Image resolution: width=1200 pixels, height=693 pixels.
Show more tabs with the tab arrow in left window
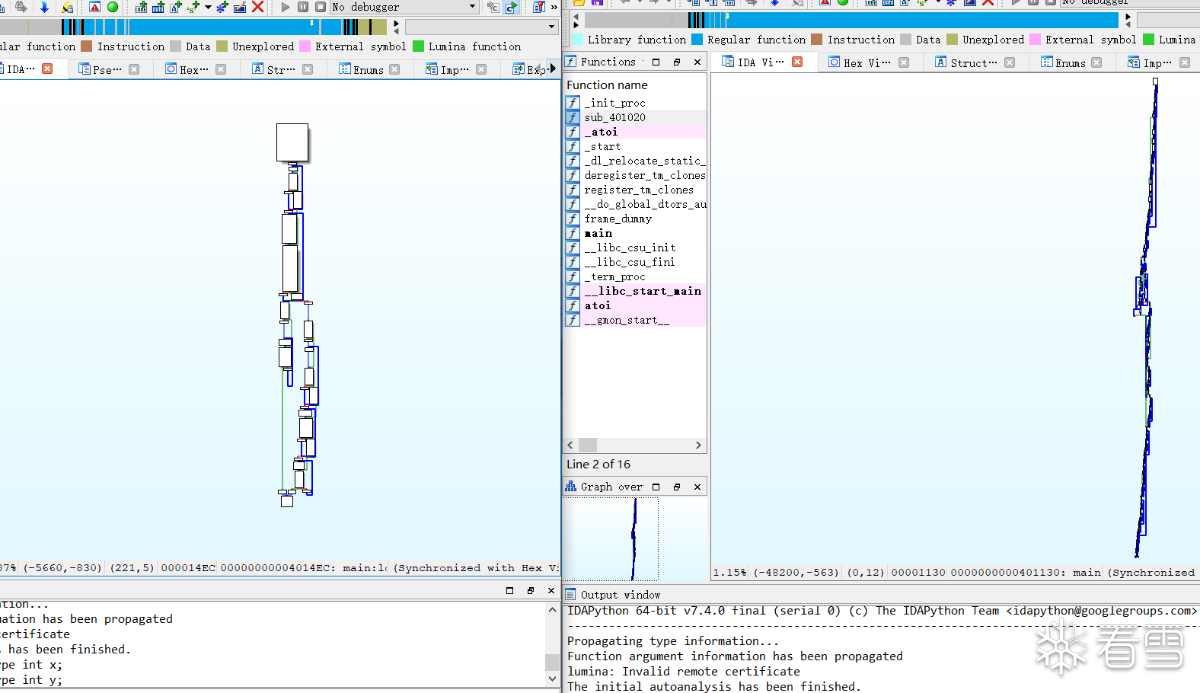click(553, 69)
